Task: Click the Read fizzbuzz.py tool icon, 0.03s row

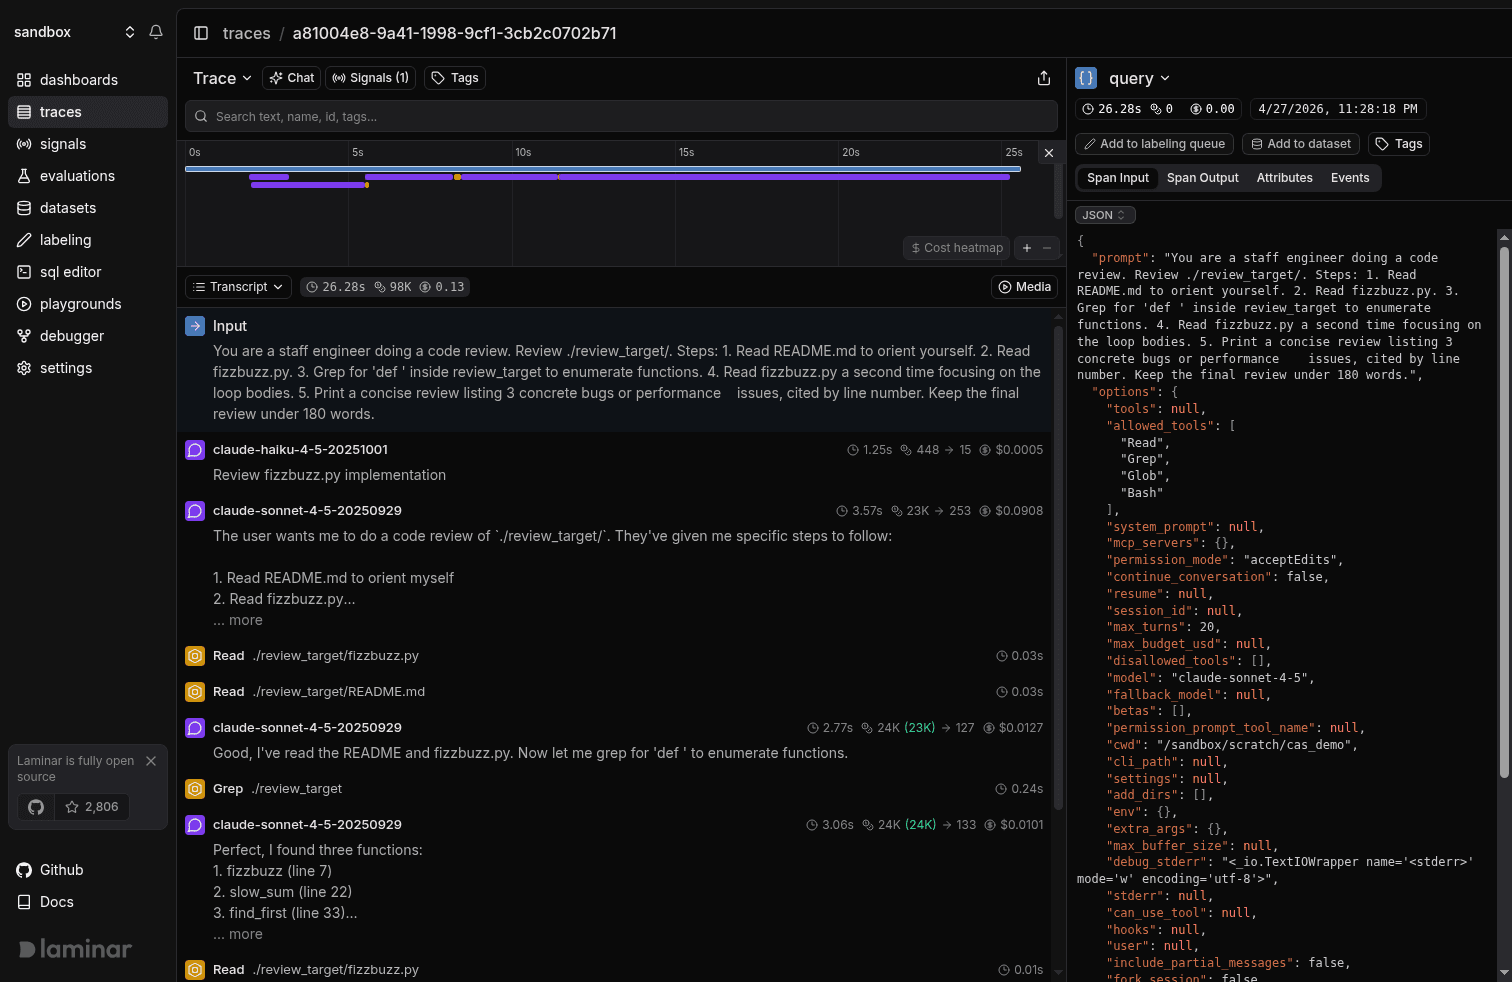Action: click(x=195, y=656)
